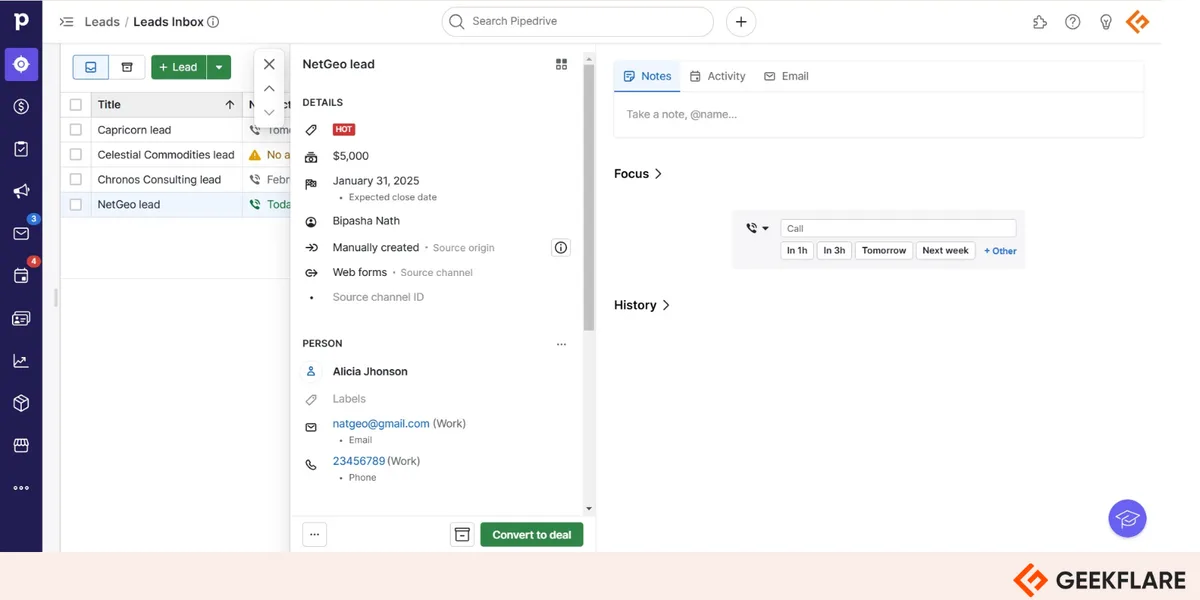Click the HOT label tag
1200x600 pixels.
click(344, 129)
